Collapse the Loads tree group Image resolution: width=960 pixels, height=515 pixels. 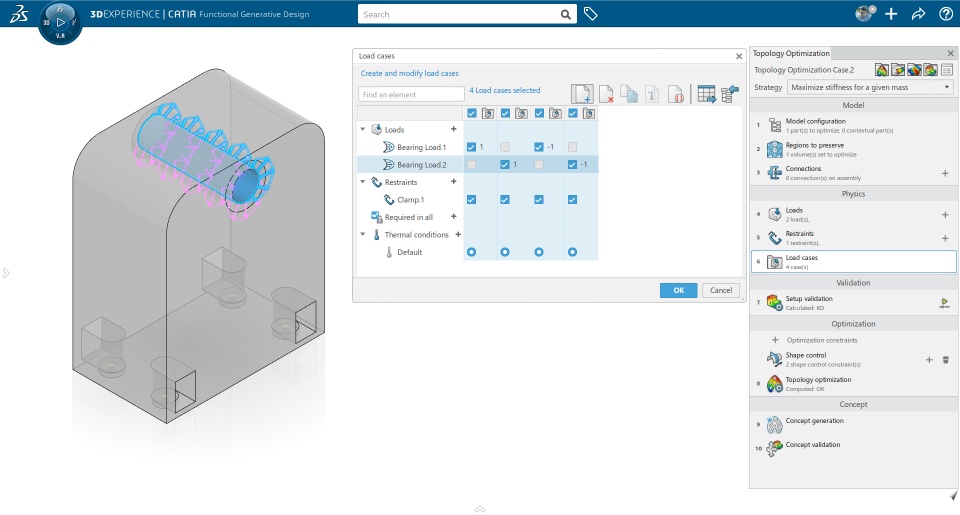click(363, 129)
